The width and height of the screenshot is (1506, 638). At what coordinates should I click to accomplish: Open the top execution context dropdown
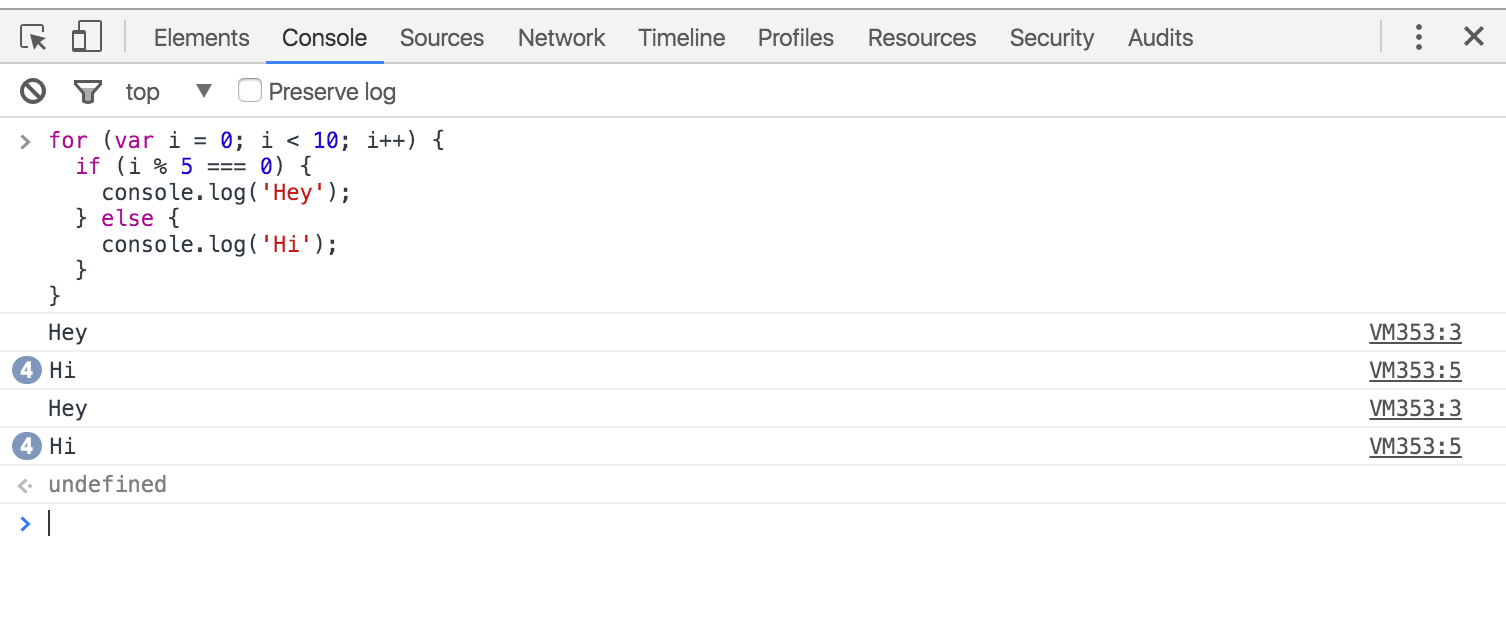tap(169, 92)
